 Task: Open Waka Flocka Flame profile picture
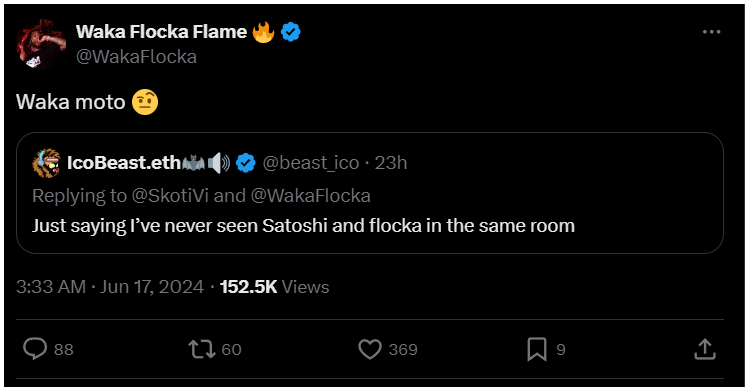click(x=41, y=44)
